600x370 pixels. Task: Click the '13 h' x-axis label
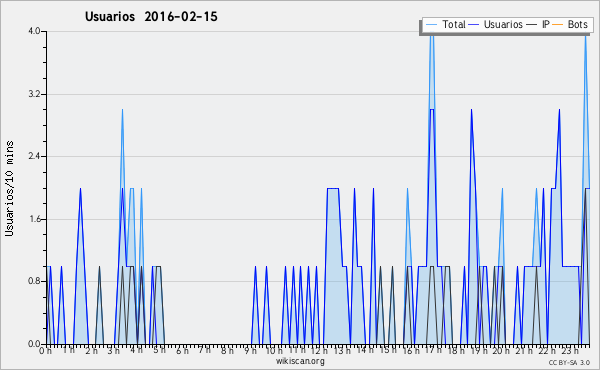click(342, 350)
